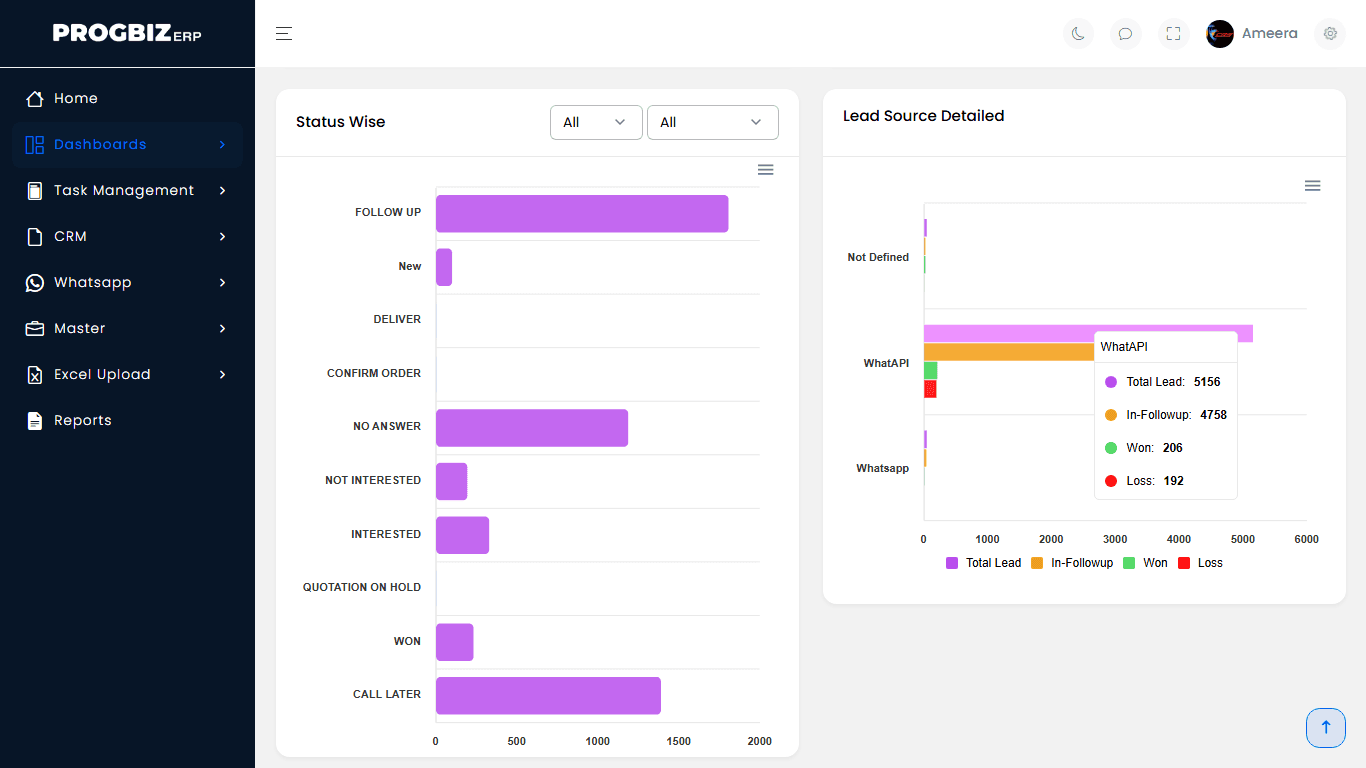Image resolution: width=1366 pixels, height=768 pixels.
Task: Expand the Dashboards submenu chevron
Action: [222, 144]
